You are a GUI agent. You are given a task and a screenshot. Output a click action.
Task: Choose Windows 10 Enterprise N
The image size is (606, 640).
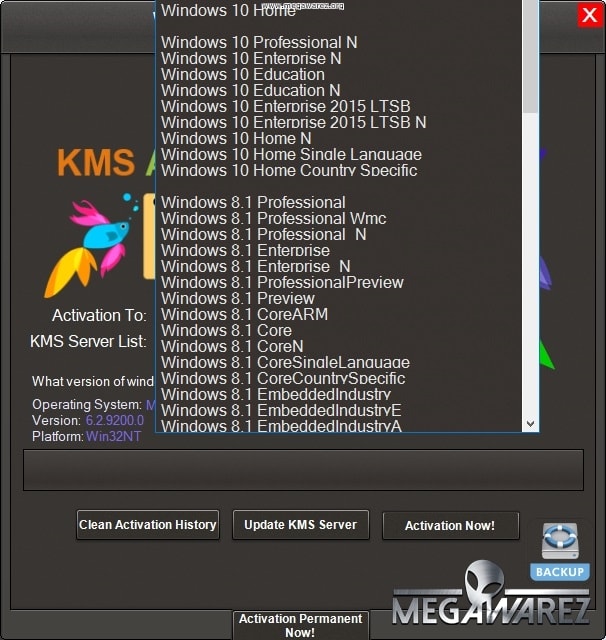coord(341,58)
